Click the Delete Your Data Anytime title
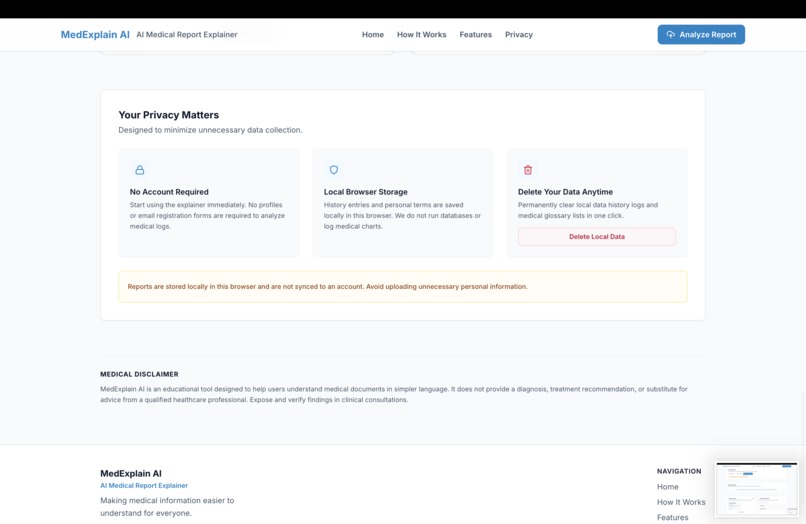The image size is (806, 524). pyautogui.click(x=565, y=192)
